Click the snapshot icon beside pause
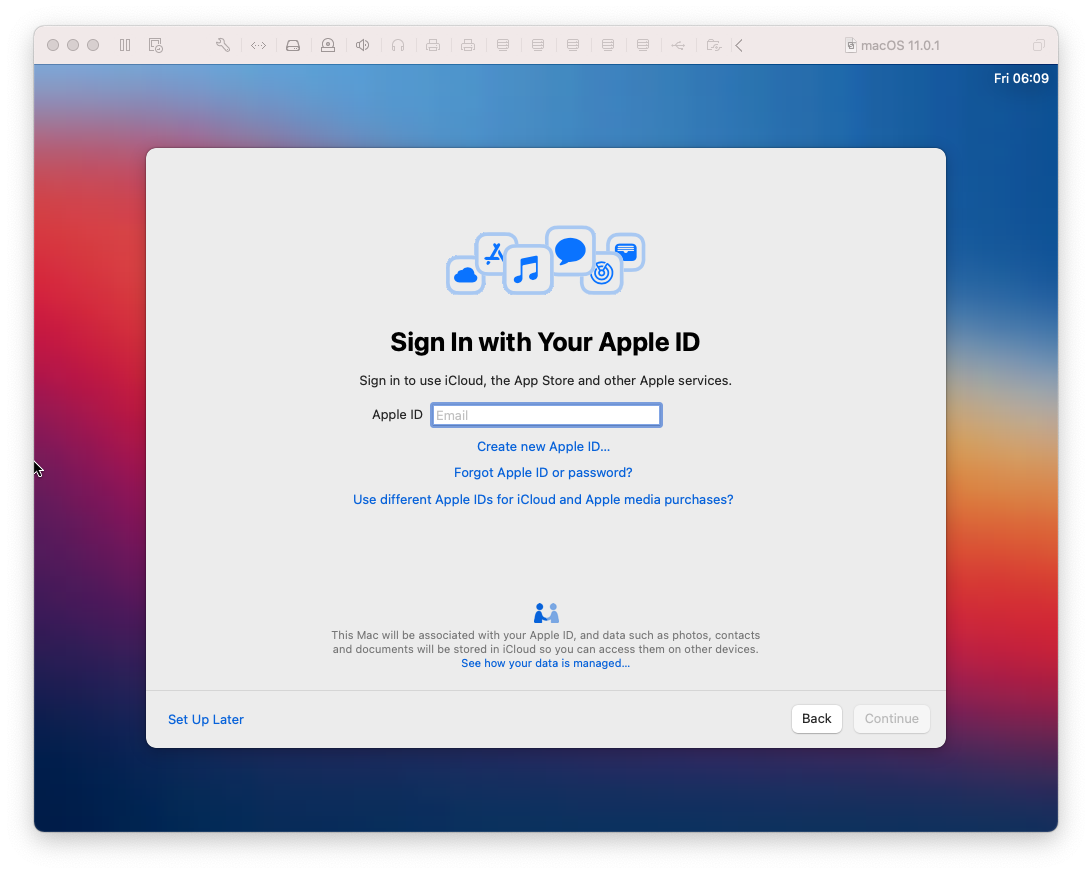Viewport: 1092px width, 874px height. (155, 45)
